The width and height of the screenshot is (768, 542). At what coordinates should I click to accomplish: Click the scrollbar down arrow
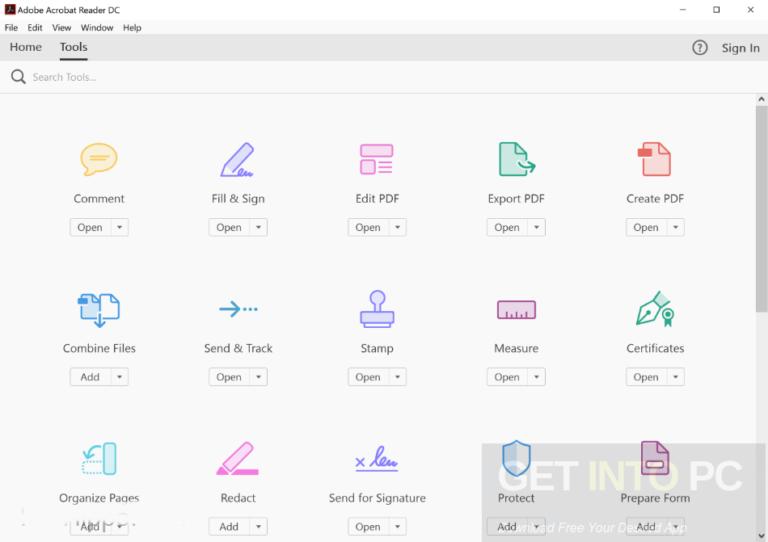click(x=761, y=535)
